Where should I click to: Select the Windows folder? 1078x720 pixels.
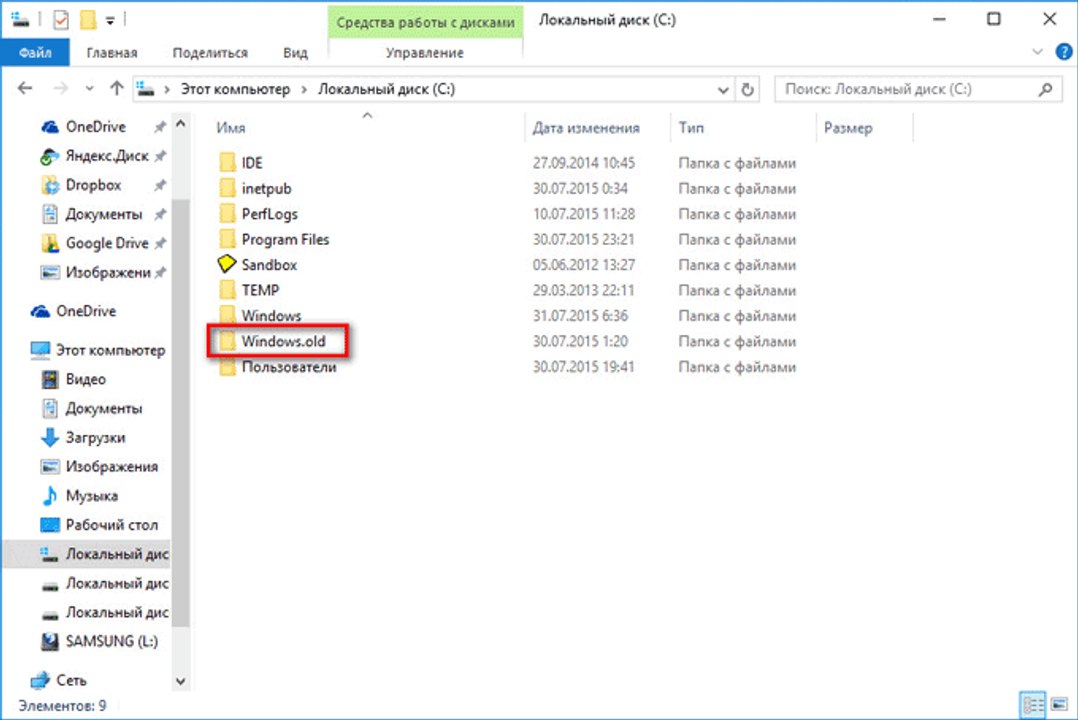[x=272, y=316]
